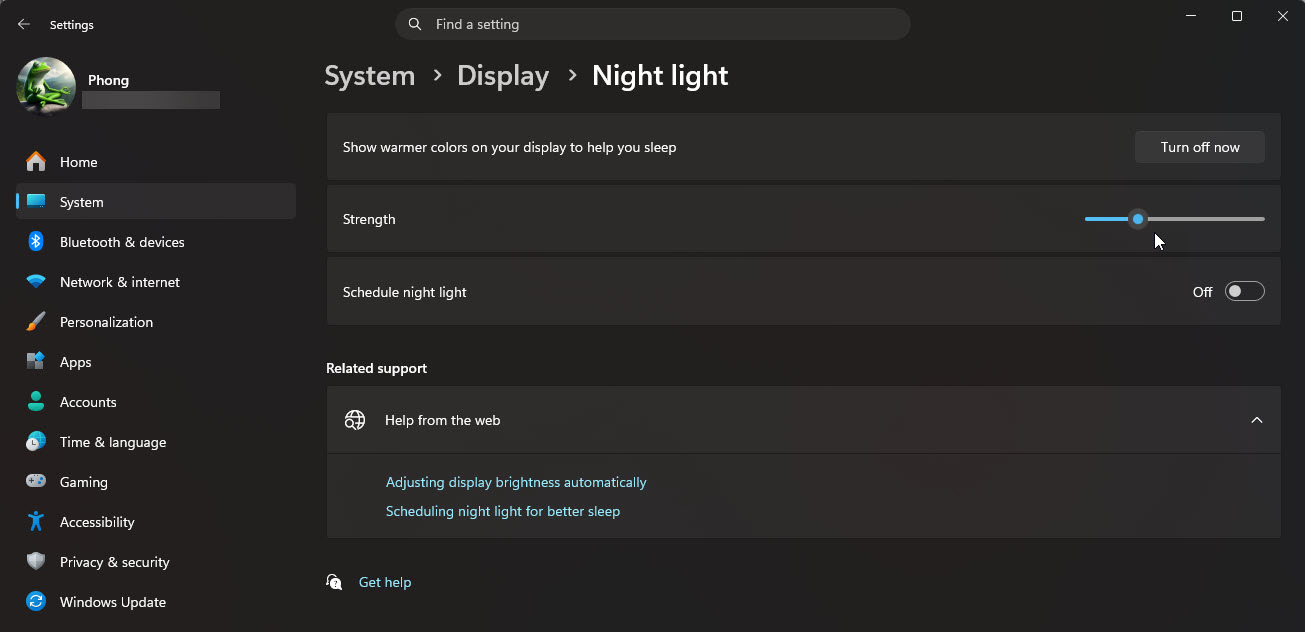Collapse the Help from the web section
Viewport: 1305px width, 632px height.
click(1257, 420)
